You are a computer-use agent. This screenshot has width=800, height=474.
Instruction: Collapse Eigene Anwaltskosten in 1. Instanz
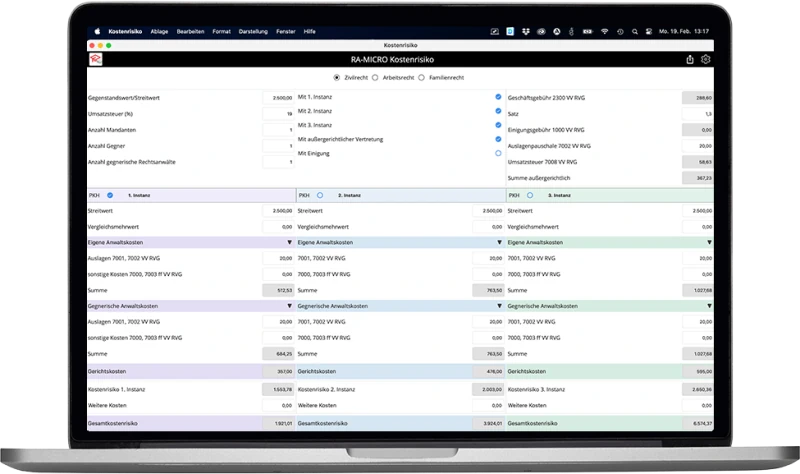(x=289, y=242)
